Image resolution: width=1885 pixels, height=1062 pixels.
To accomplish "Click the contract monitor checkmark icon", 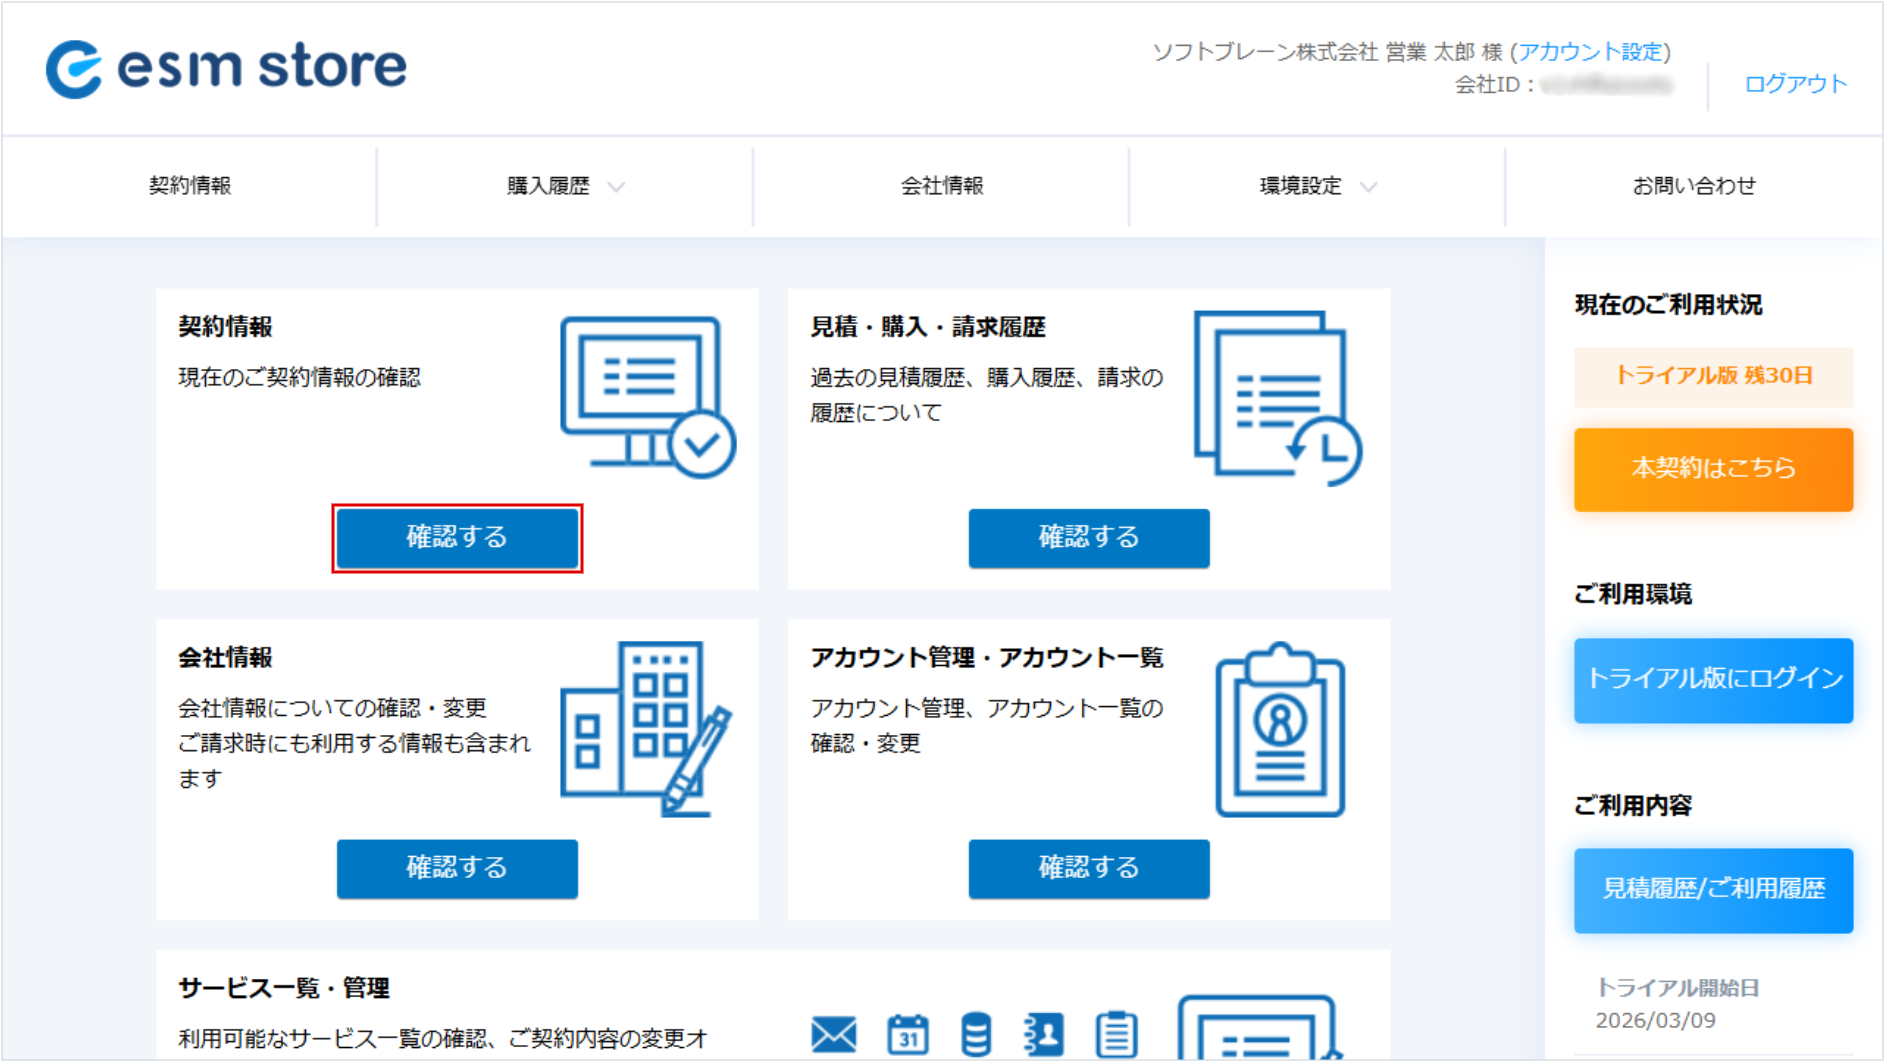I will tap(647, 397).
